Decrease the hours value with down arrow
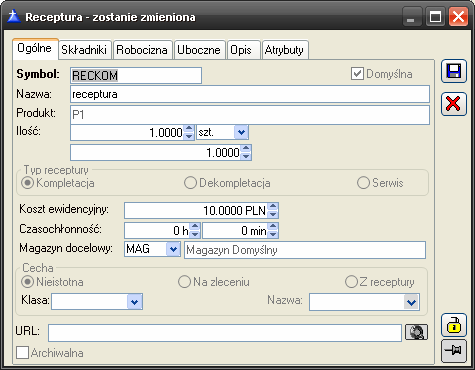The width and height of the screenshot is (475, 370). 195,234
